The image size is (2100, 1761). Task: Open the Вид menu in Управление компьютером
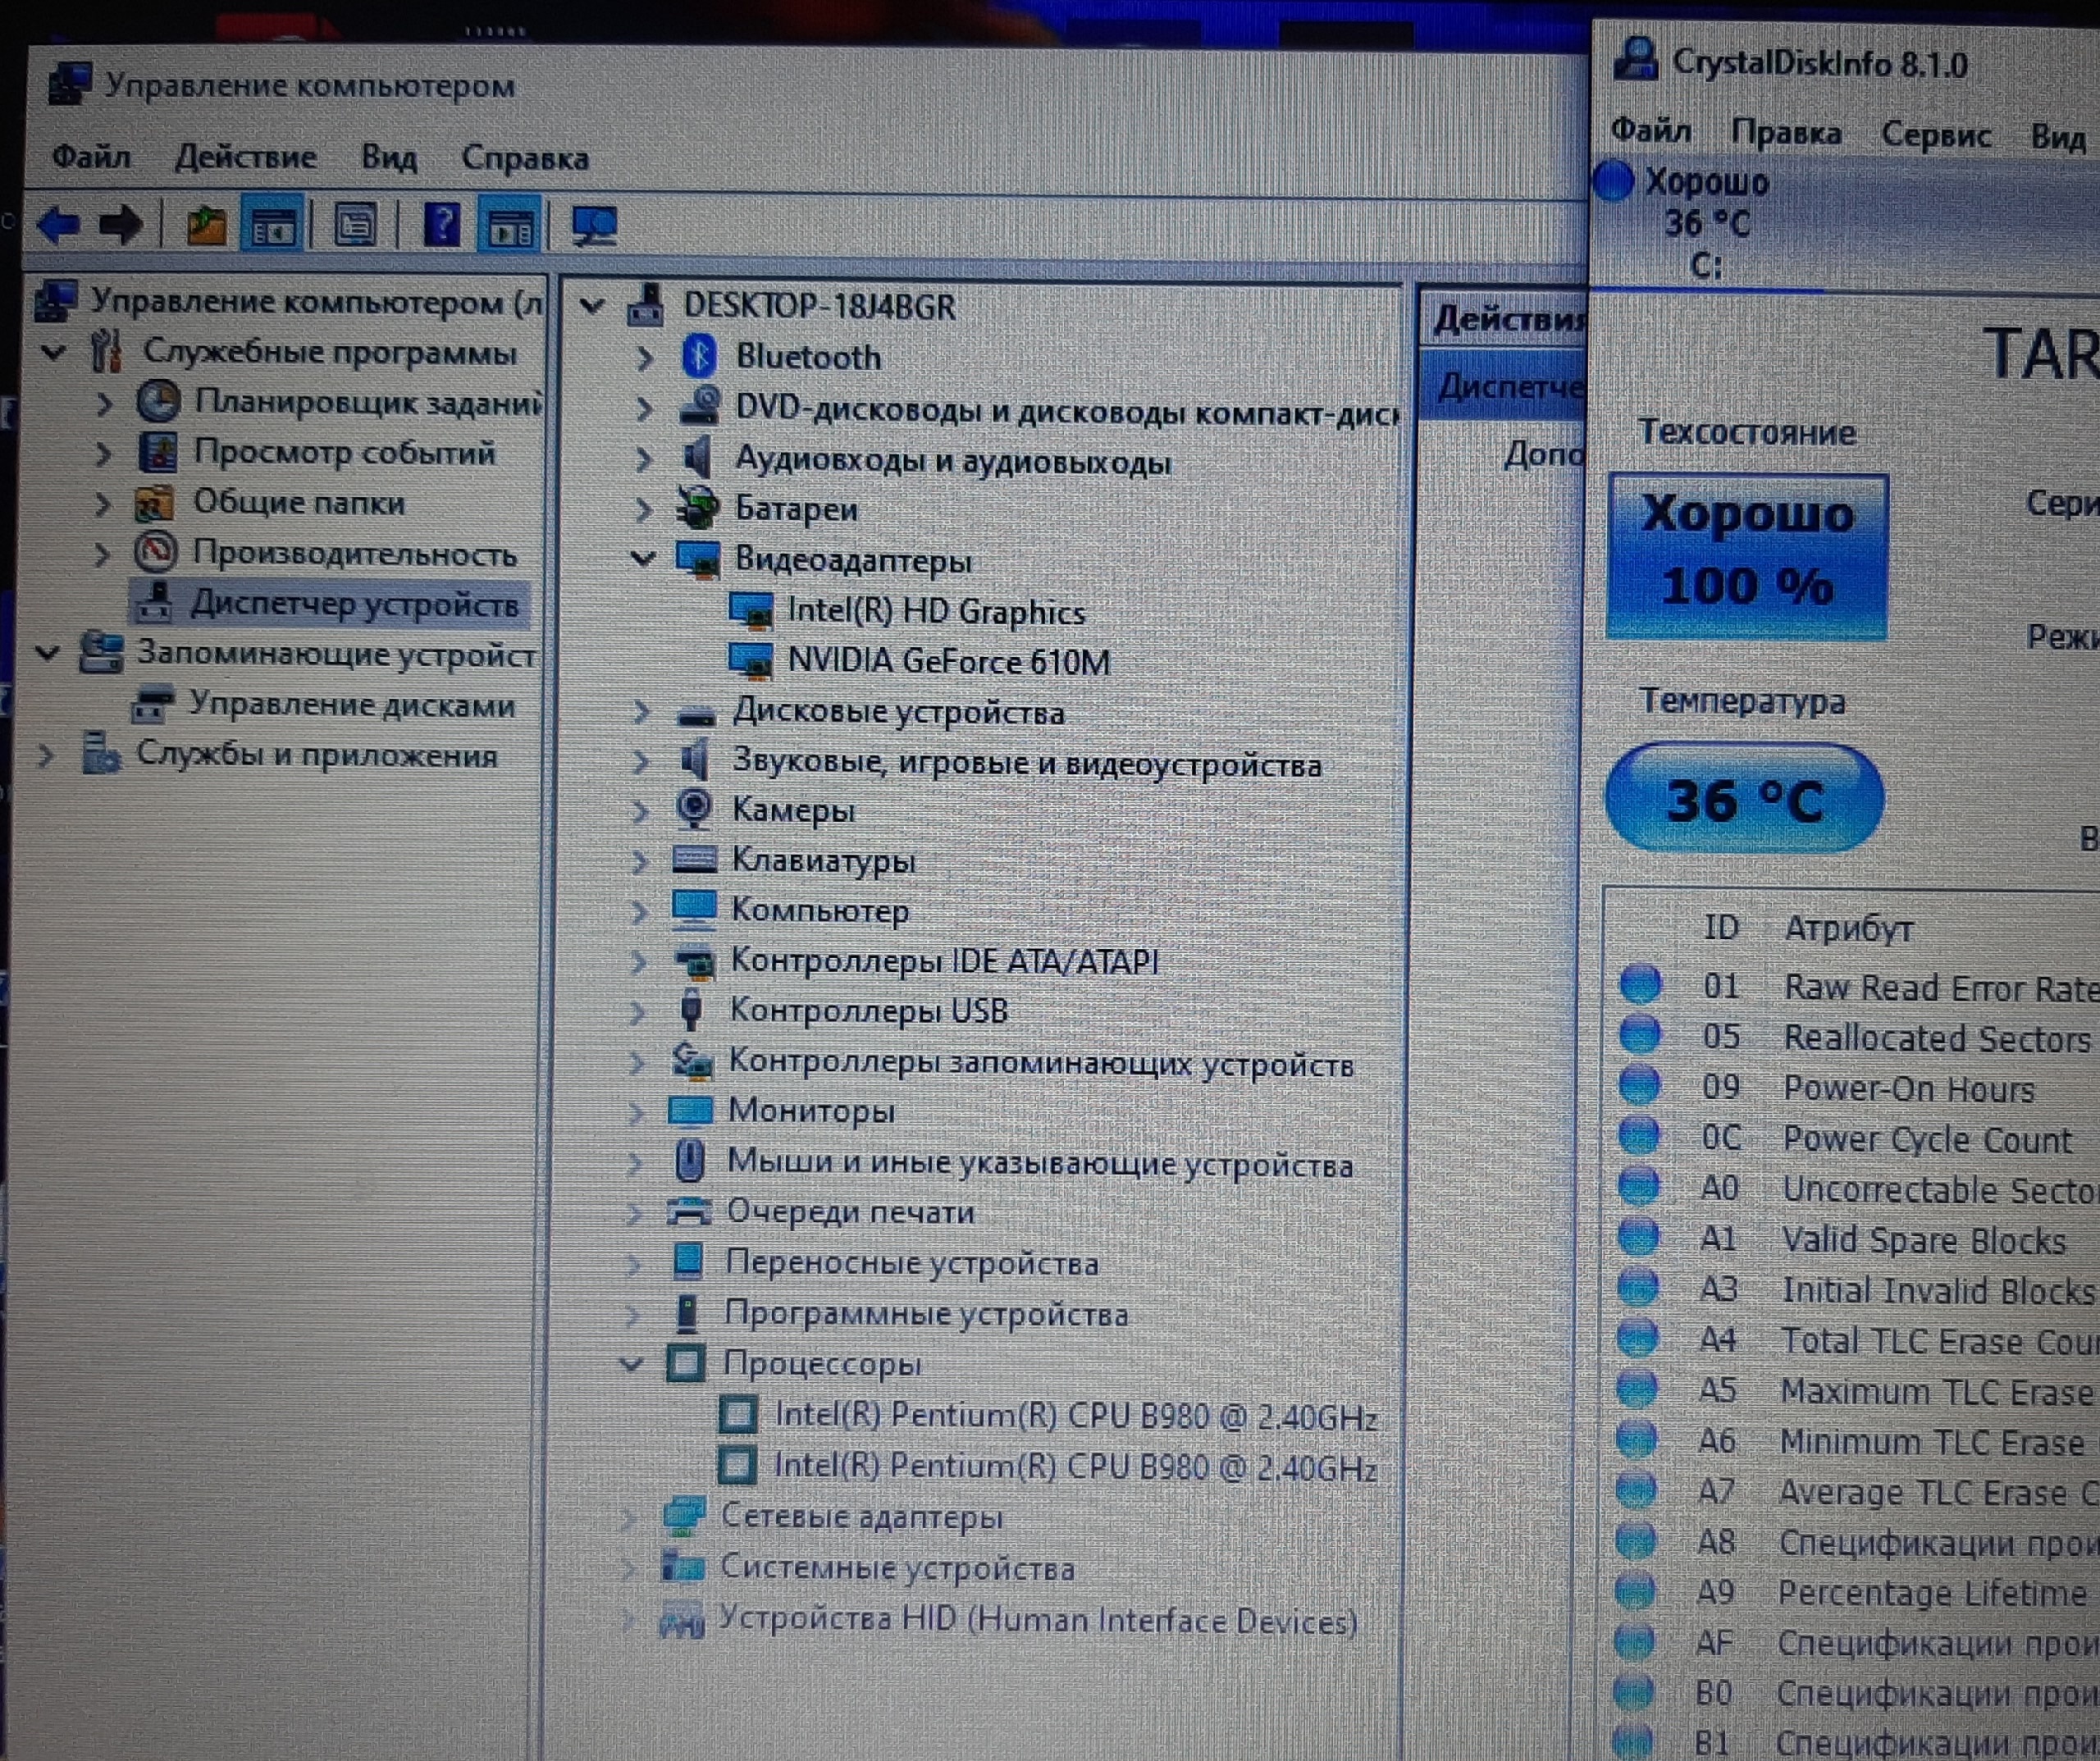tap(389, 157)
